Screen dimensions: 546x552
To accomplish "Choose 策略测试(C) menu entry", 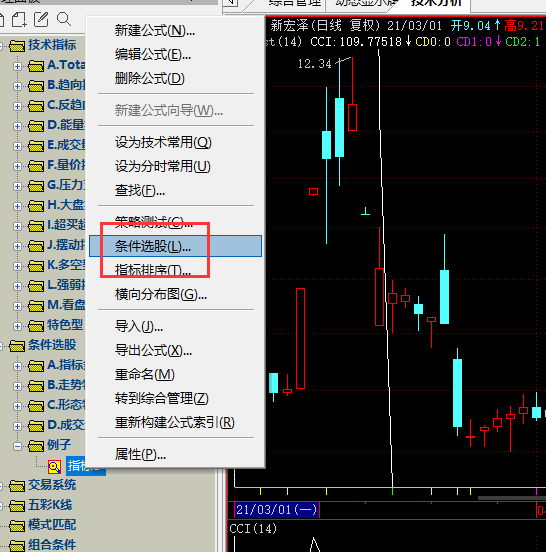I will (175, 222).
